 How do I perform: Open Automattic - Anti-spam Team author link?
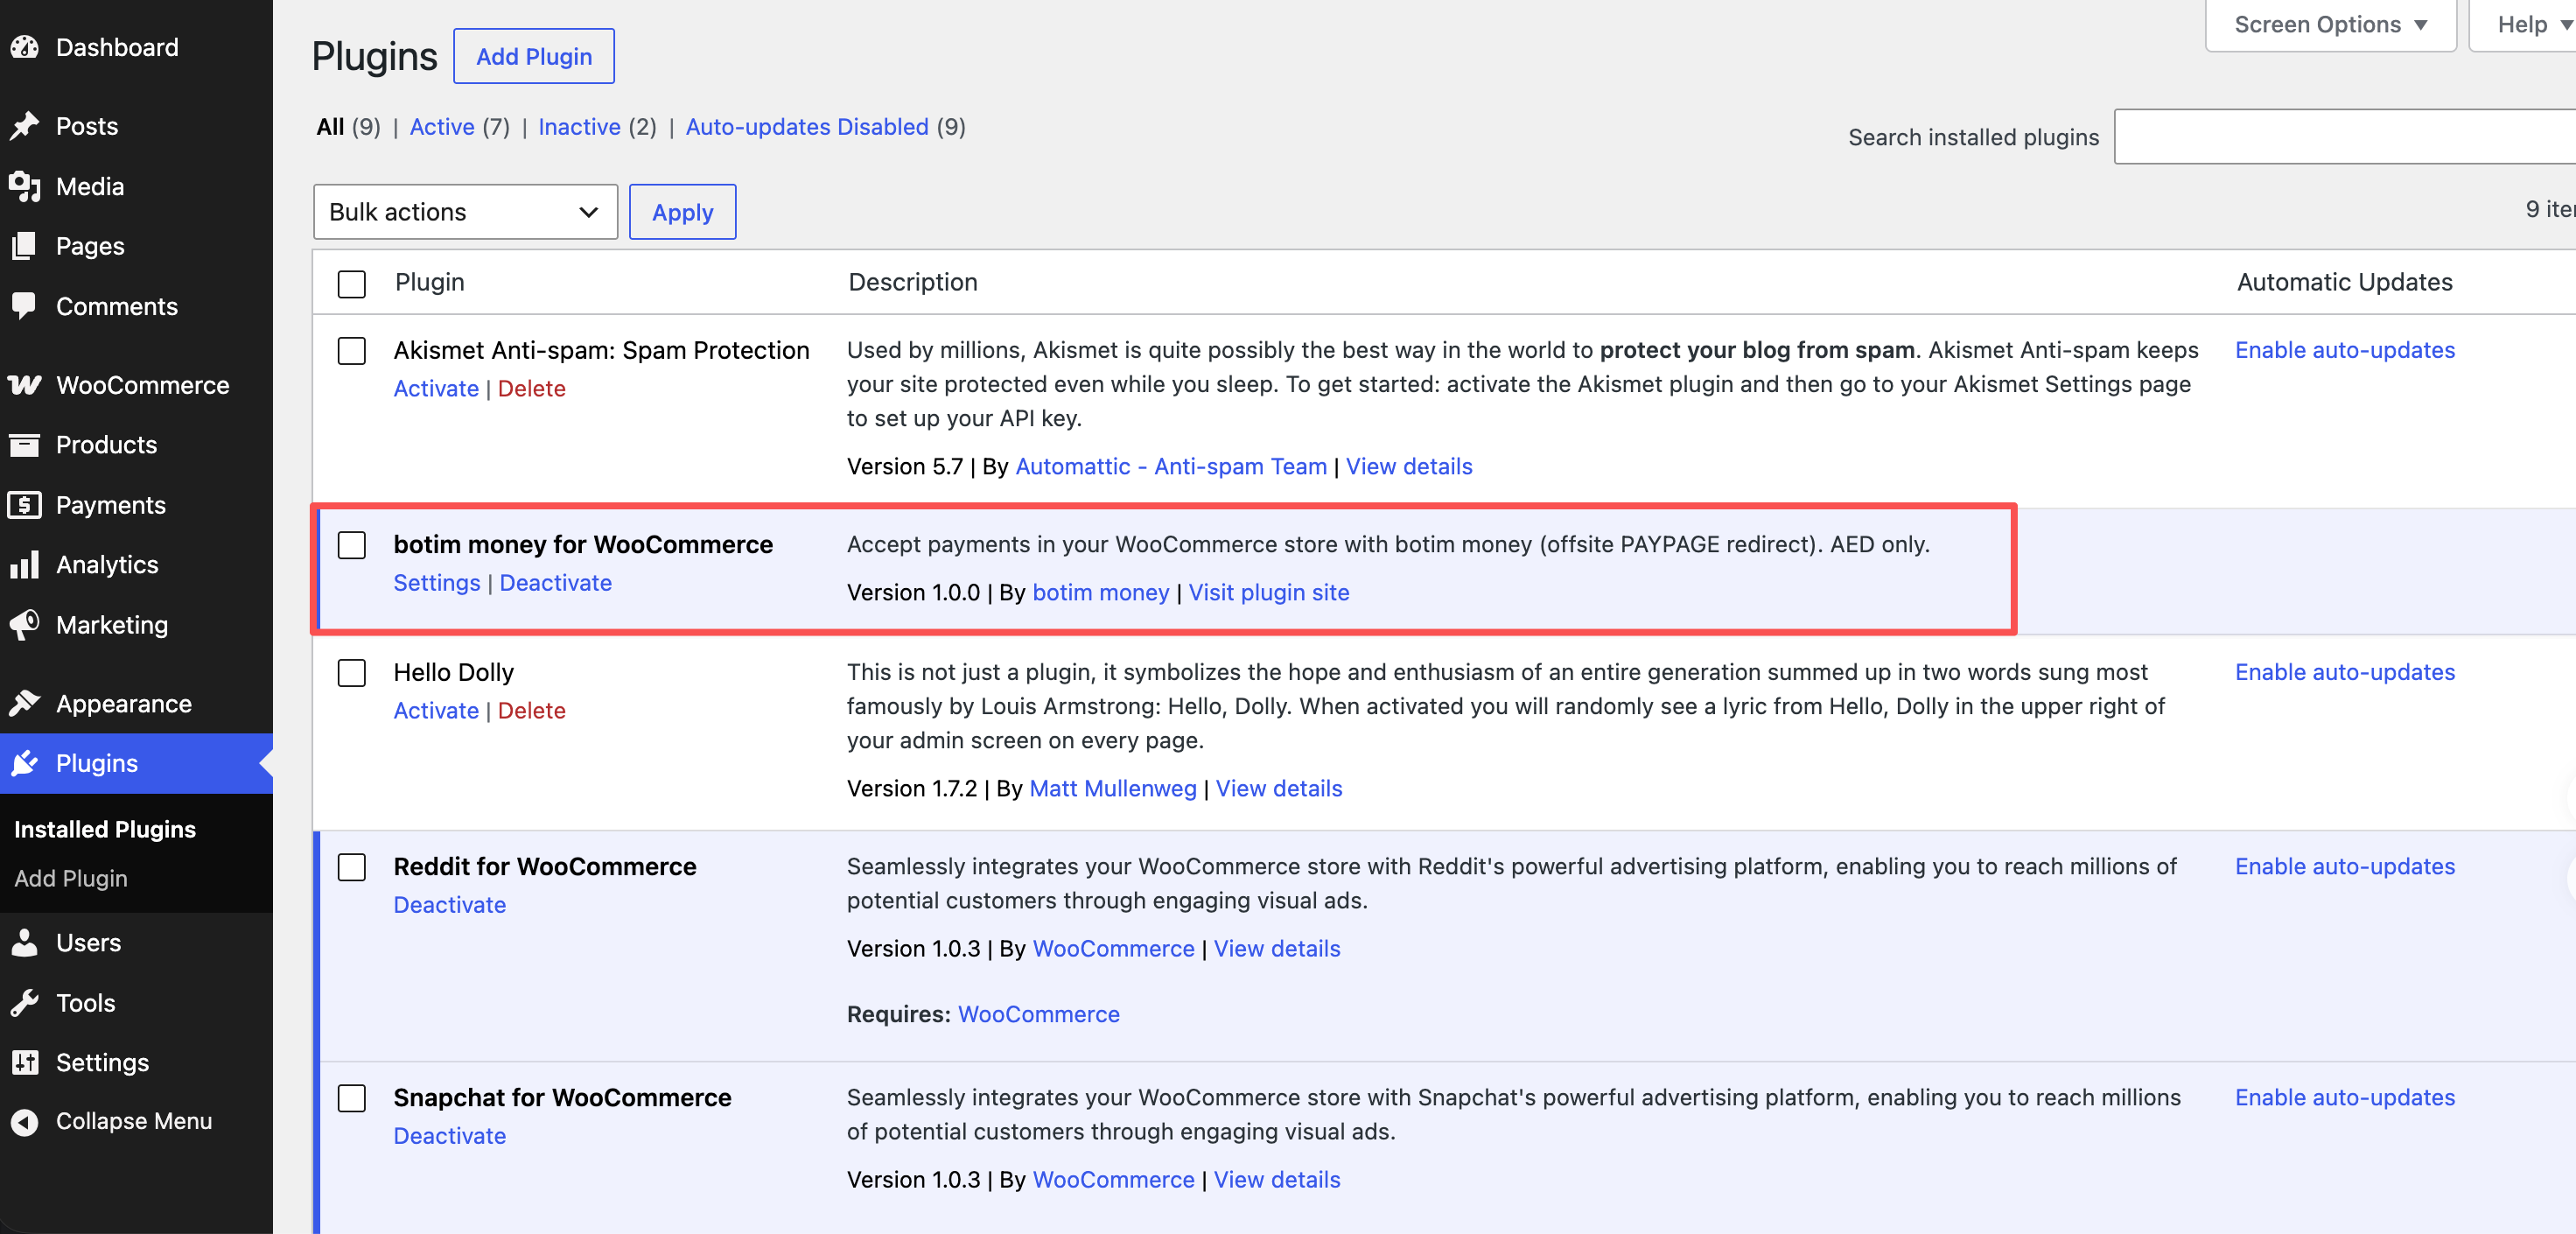pos(1171,467)
